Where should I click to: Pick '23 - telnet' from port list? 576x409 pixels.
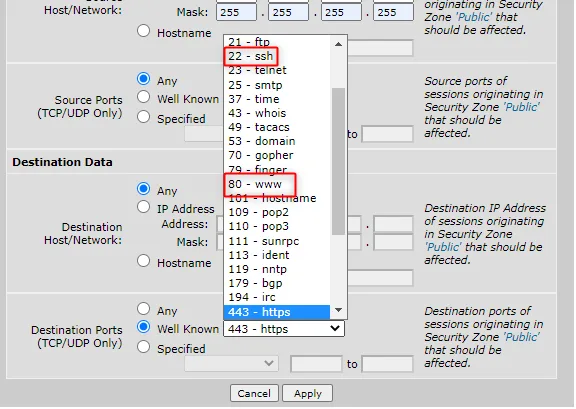277,70
